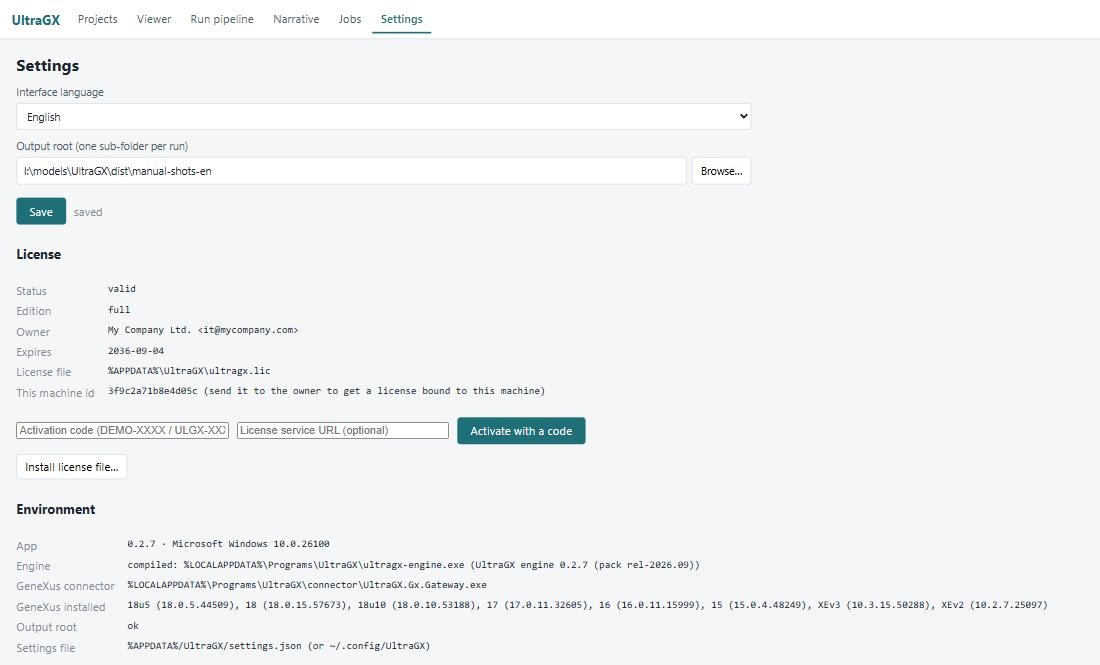Click the License service URL field
Screen dimensions: 1100x665
tap(342, 430)
